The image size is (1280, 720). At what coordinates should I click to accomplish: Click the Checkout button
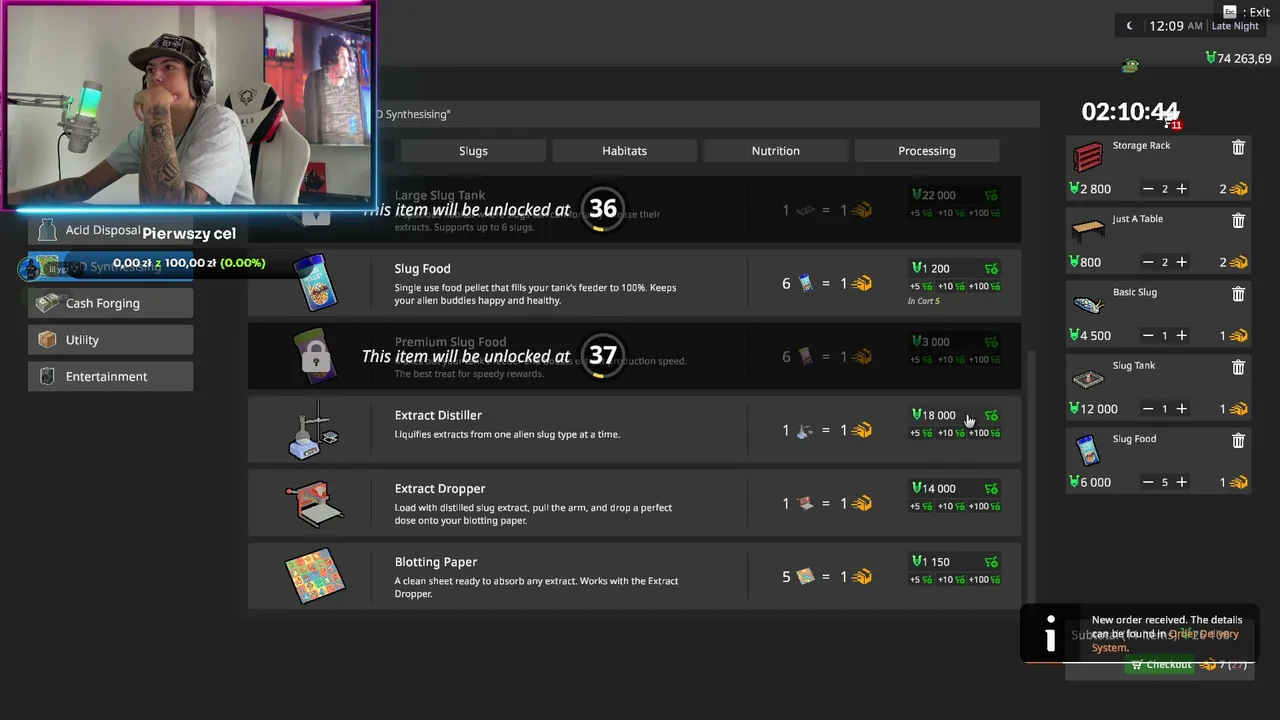click(1160, 665)
